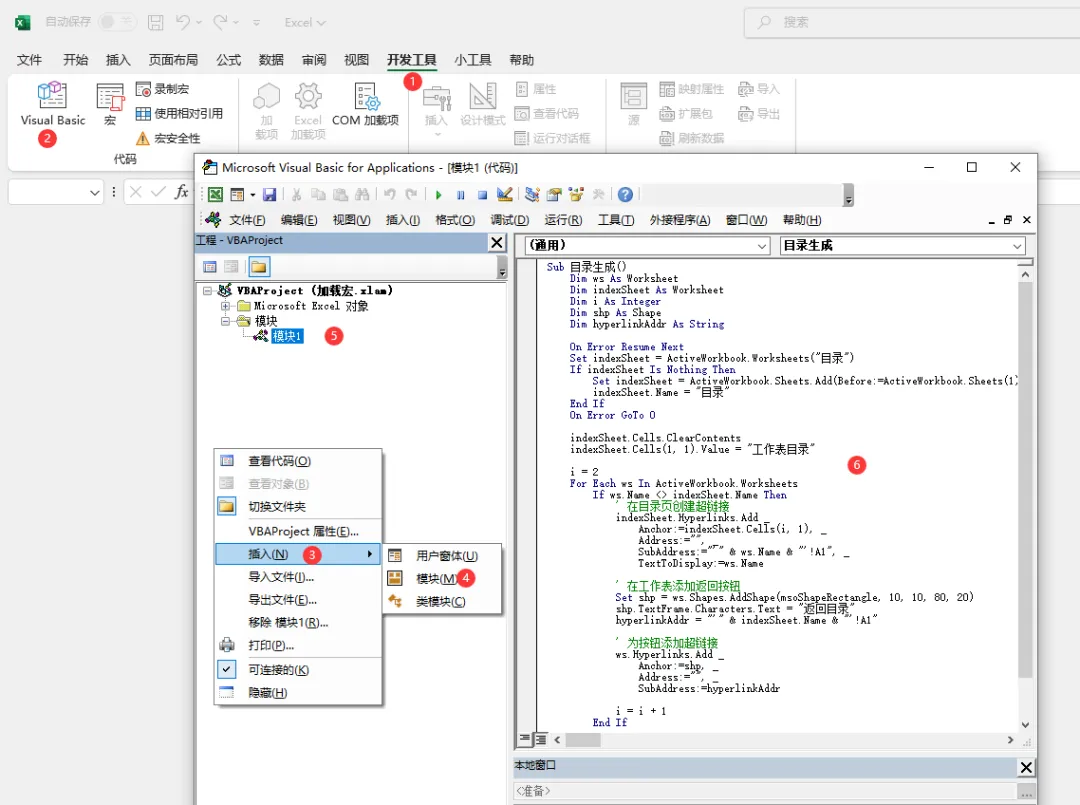The width and height of the screenshot is (1080, 805).
Task: Save the project via VBA toolbar disk icon
Action: pos(269,195)
